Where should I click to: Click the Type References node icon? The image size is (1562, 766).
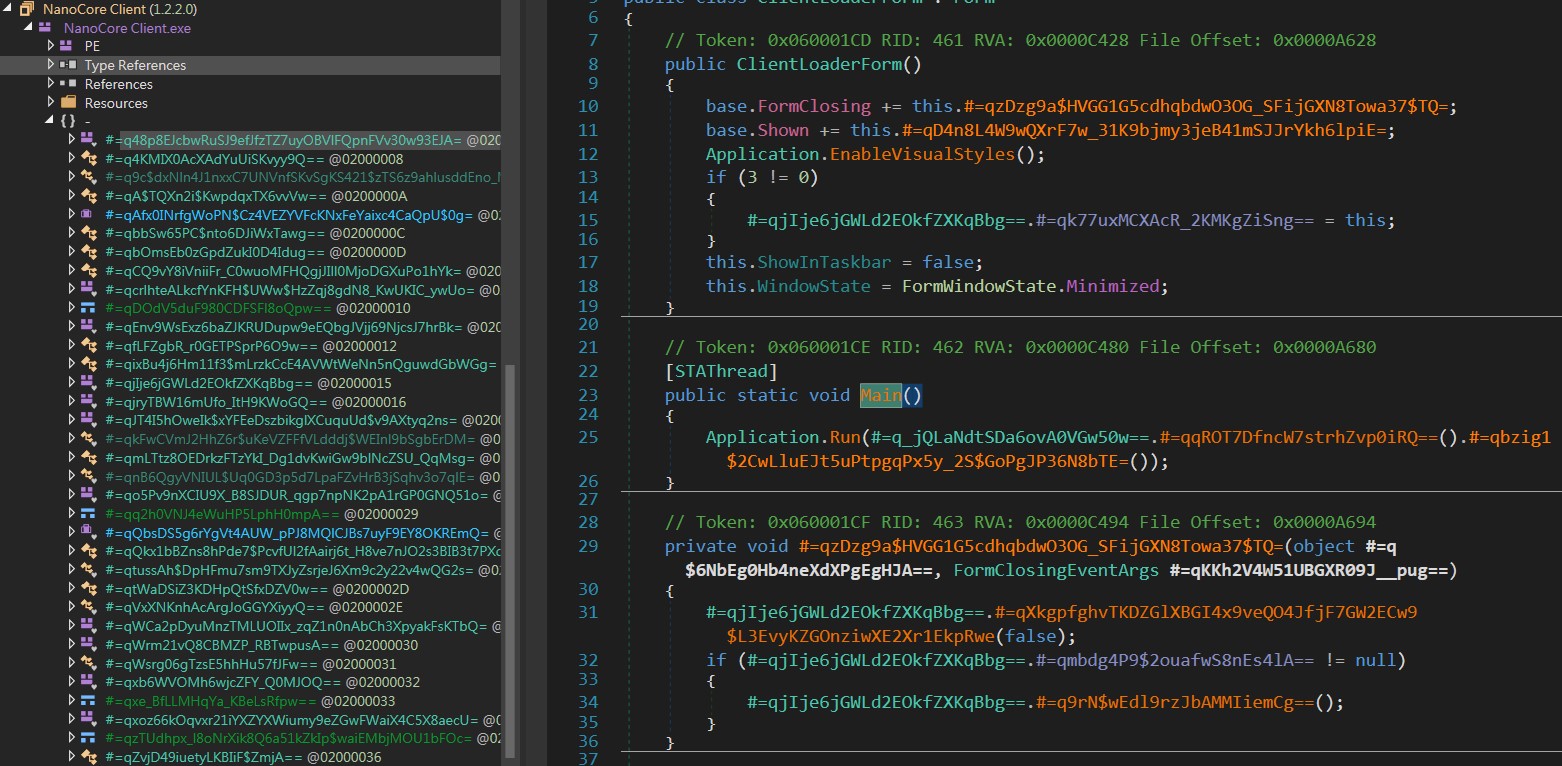[x=68, y=65]
